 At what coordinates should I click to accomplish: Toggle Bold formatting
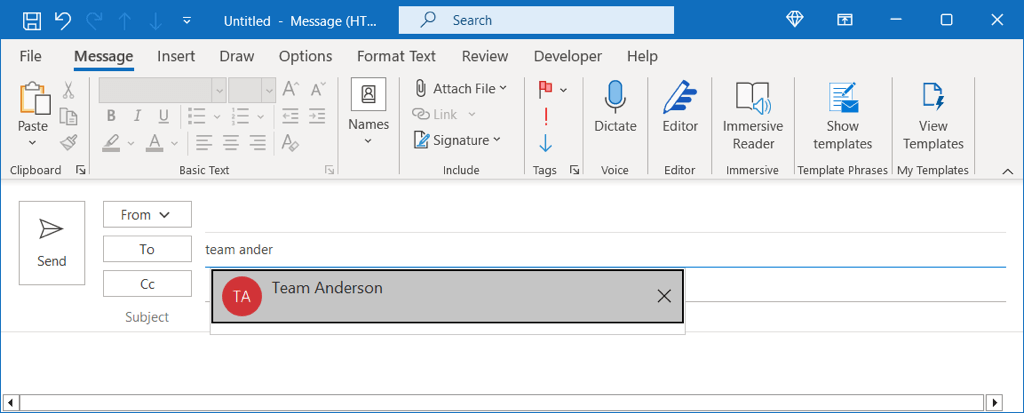tap(112, 116)
